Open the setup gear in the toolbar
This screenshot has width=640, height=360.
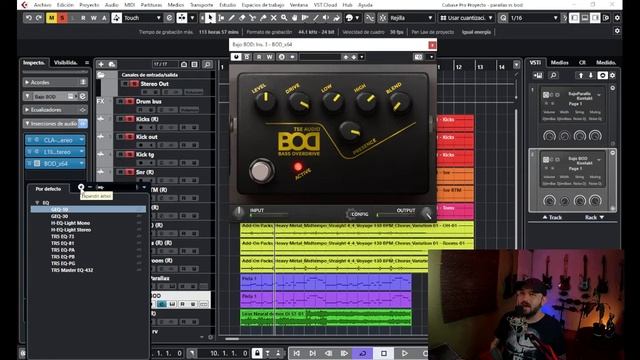coord(617,18)
